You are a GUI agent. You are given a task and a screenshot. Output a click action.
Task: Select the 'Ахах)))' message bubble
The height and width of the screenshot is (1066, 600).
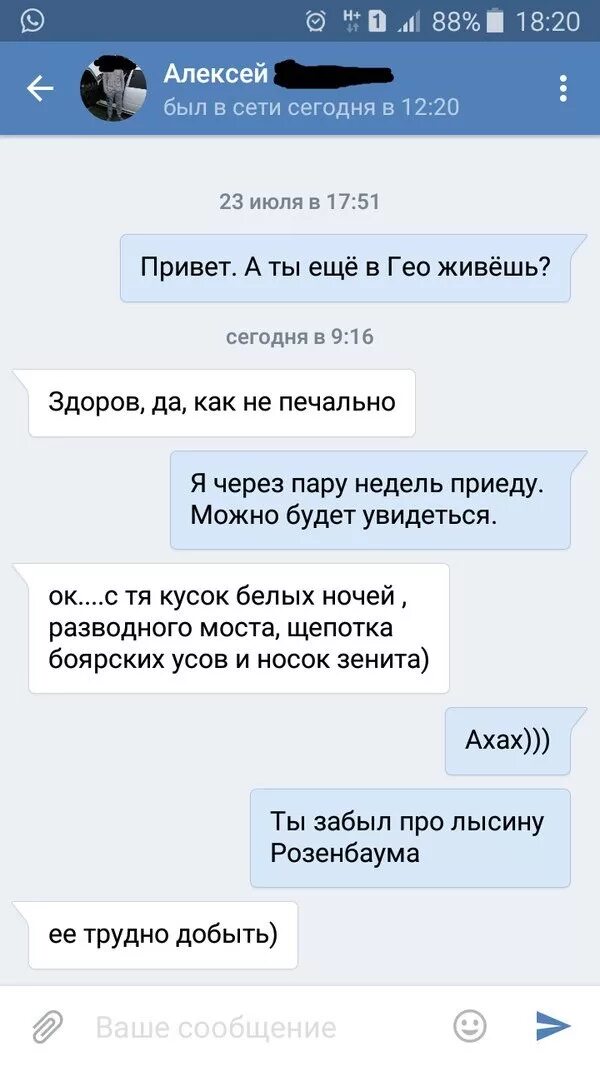tap(508, 740)
